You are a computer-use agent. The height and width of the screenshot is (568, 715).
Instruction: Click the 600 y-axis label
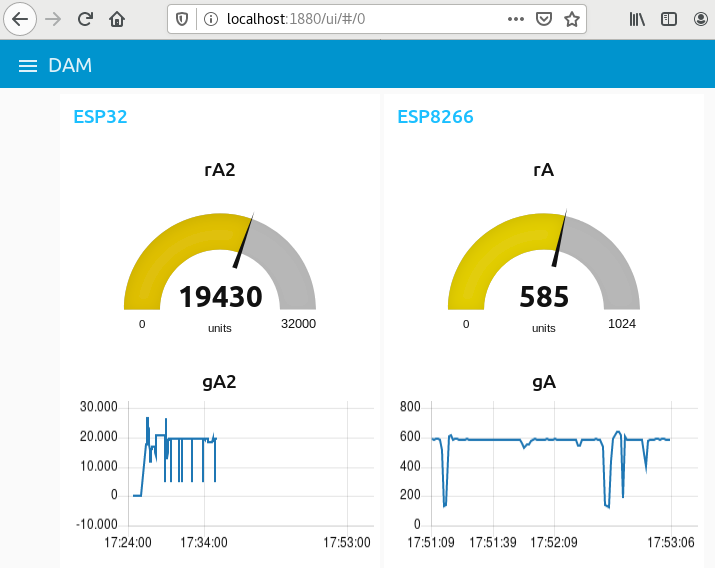410,437
